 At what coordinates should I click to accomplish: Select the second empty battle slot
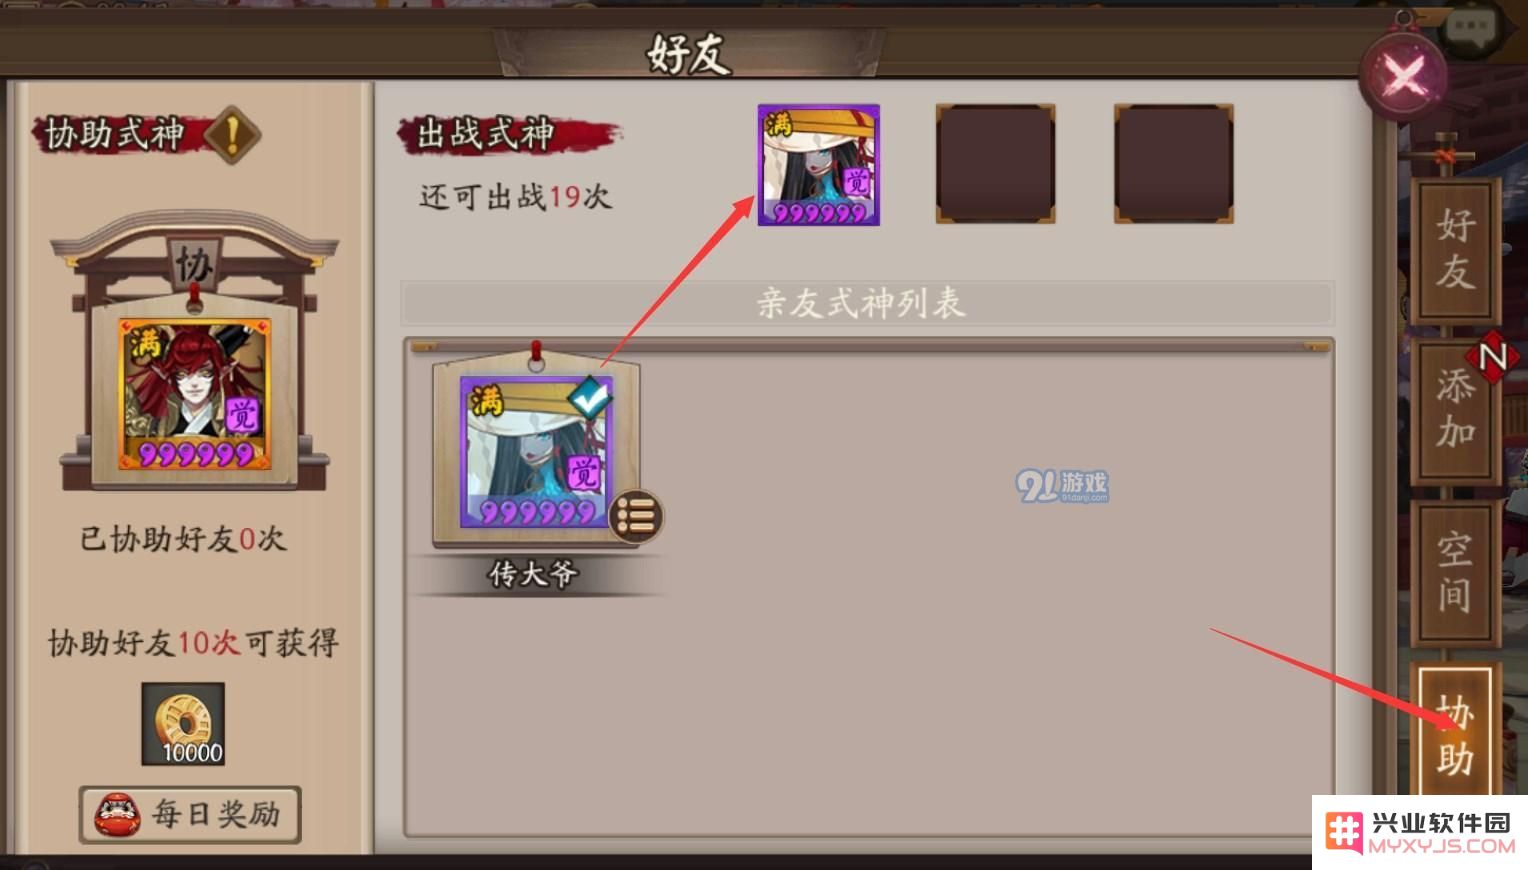[x=995, y=164]
